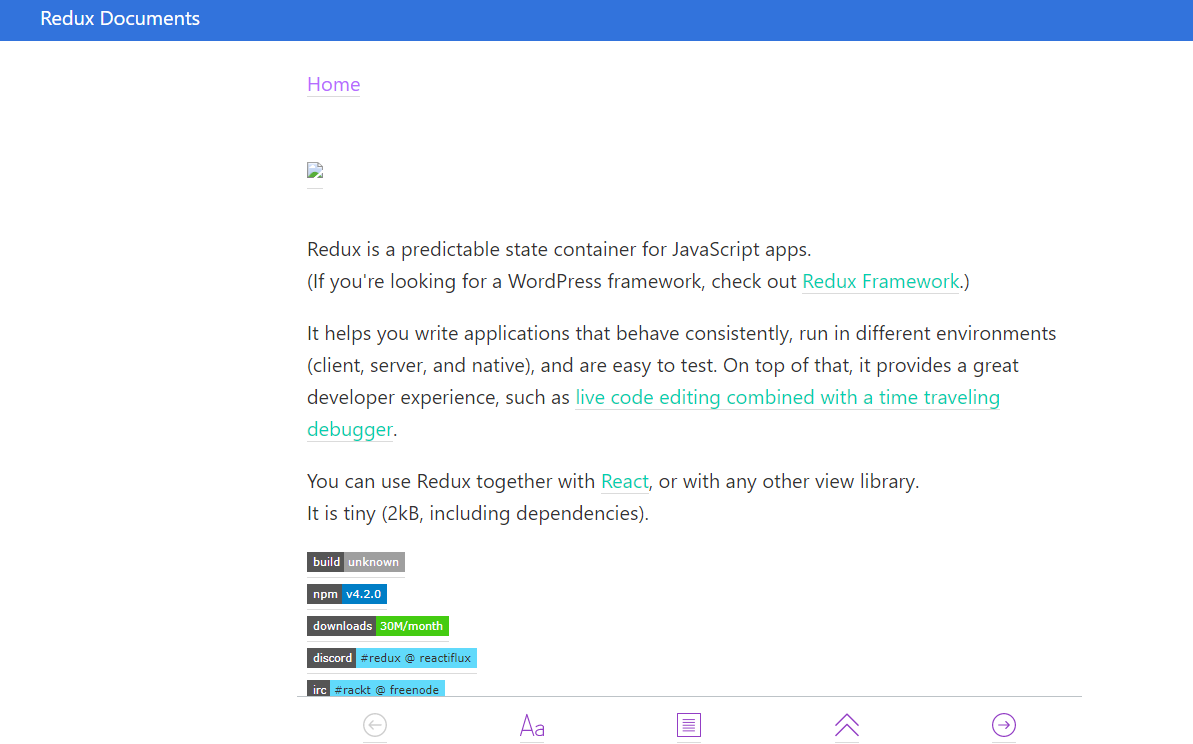Click the Redux predictable state container text

click(x=559, y=250)
